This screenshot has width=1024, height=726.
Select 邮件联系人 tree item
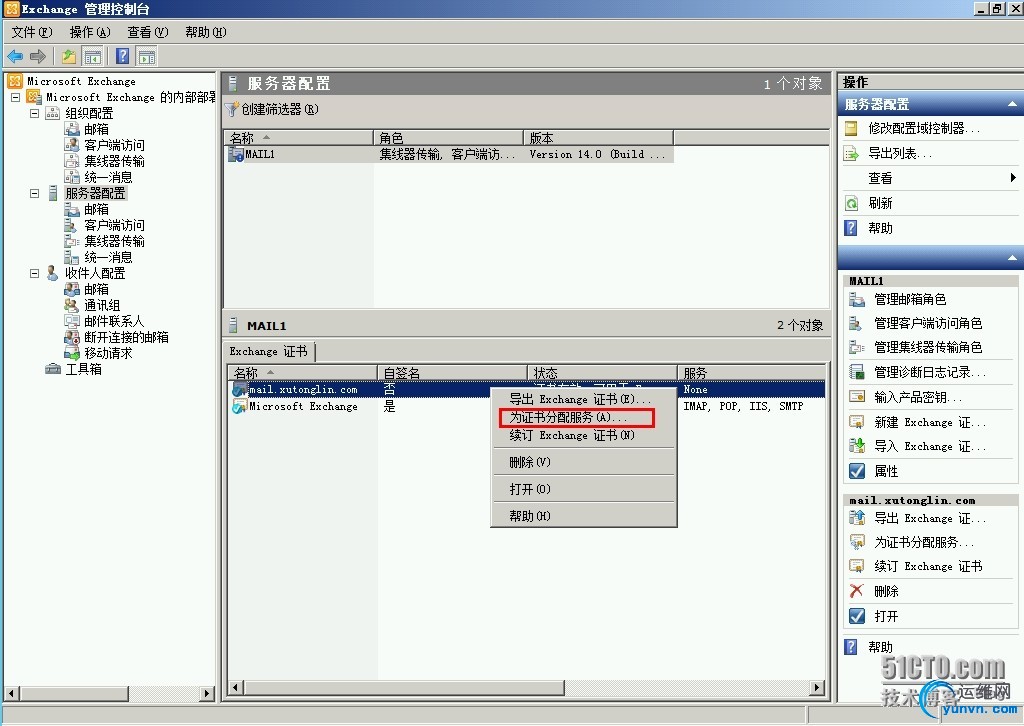click(x=114, y=321)
